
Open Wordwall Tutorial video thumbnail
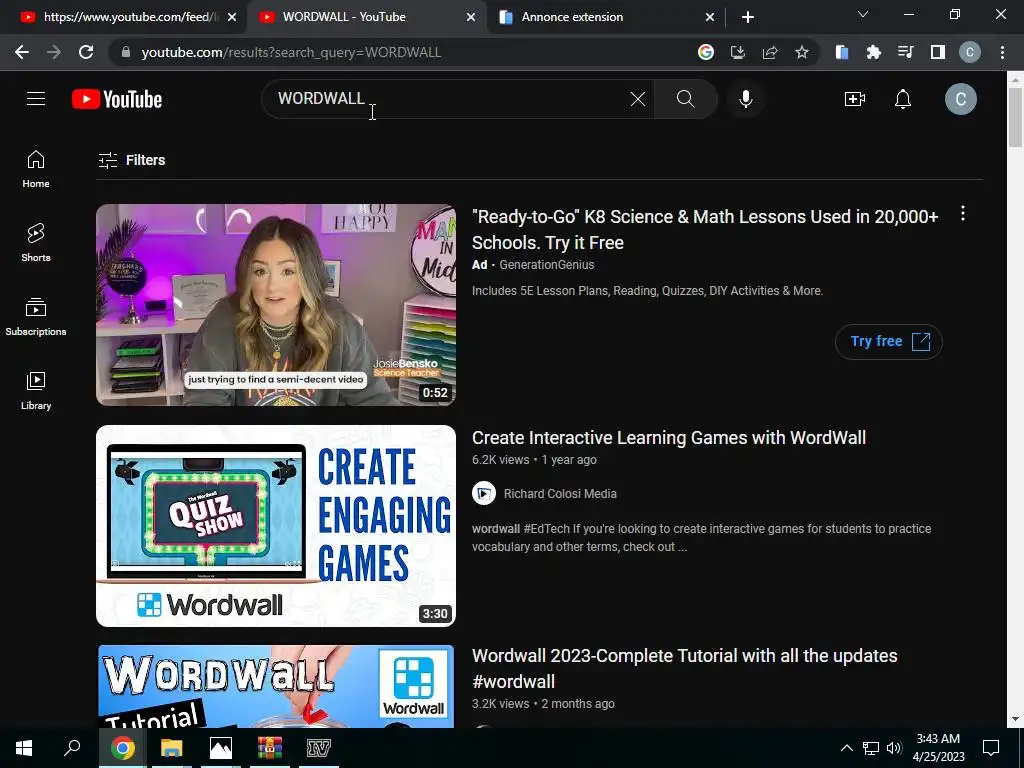click(276, 686)
